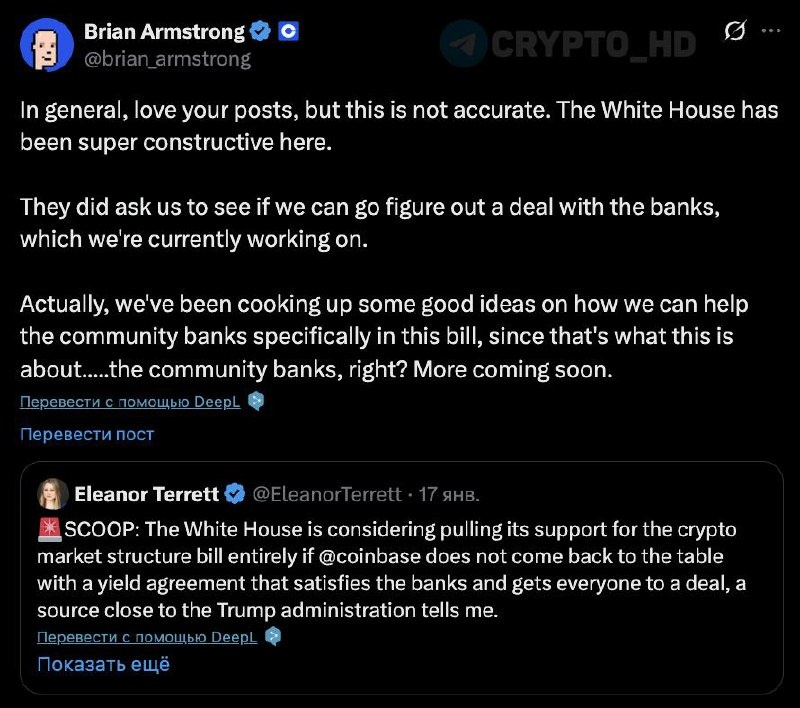The height and width of the screenshot is (708, 800).
Task: Click the Telegram icon in the CRYPTO_HD watermark
Action: 464,43
